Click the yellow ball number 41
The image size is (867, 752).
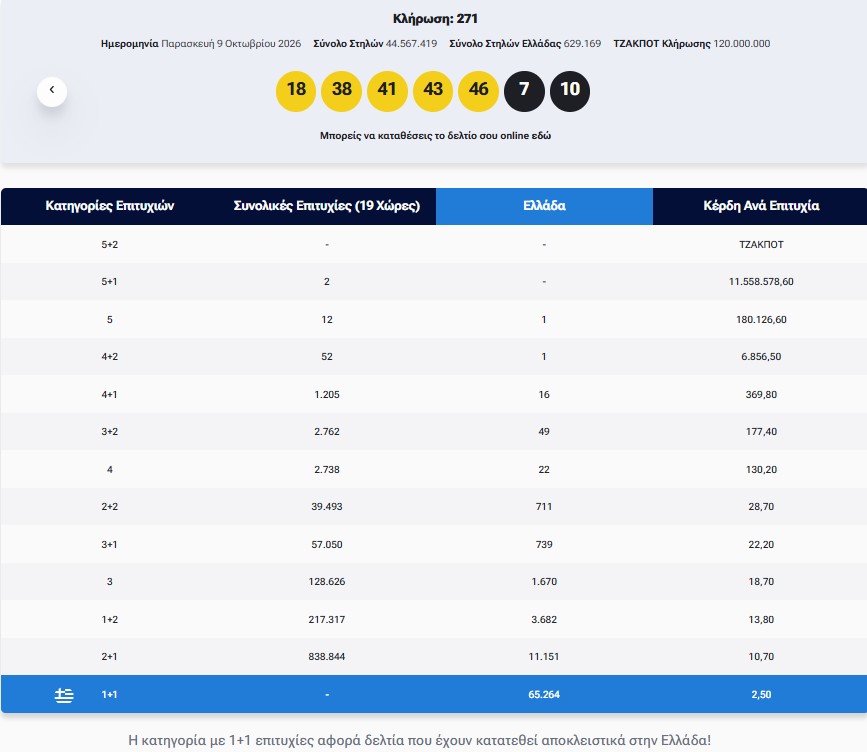pos(387,91)
